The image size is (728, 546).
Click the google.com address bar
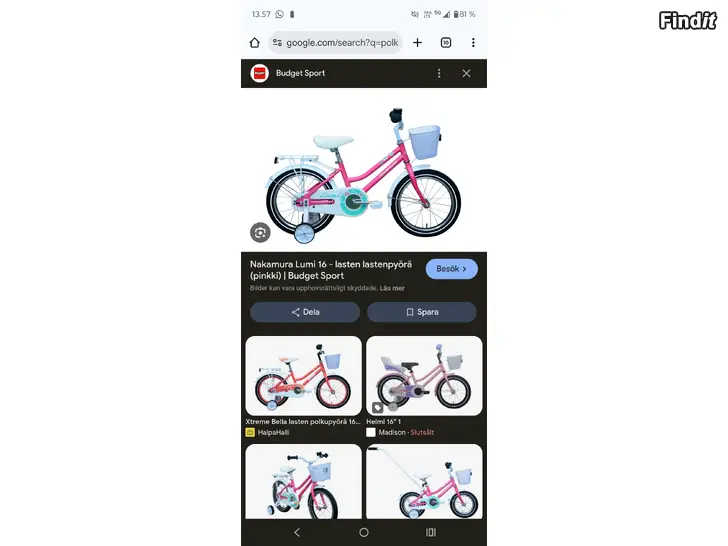pos(335,43)
